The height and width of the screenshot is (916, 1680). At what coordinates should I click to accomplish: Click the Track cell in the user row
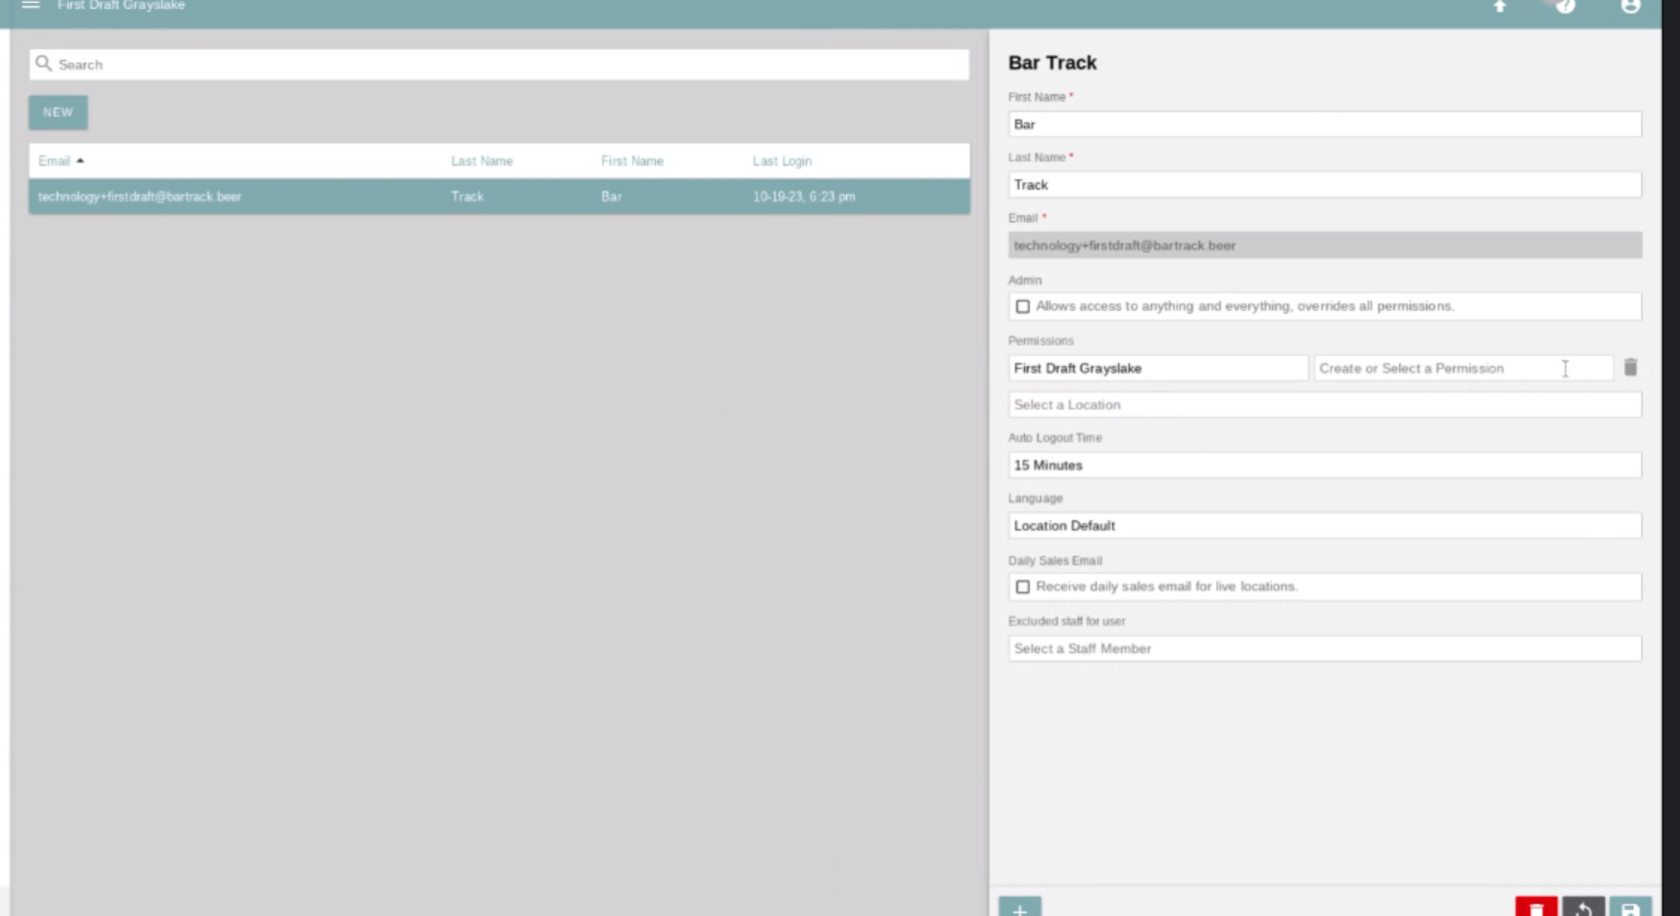click(467, 197)
